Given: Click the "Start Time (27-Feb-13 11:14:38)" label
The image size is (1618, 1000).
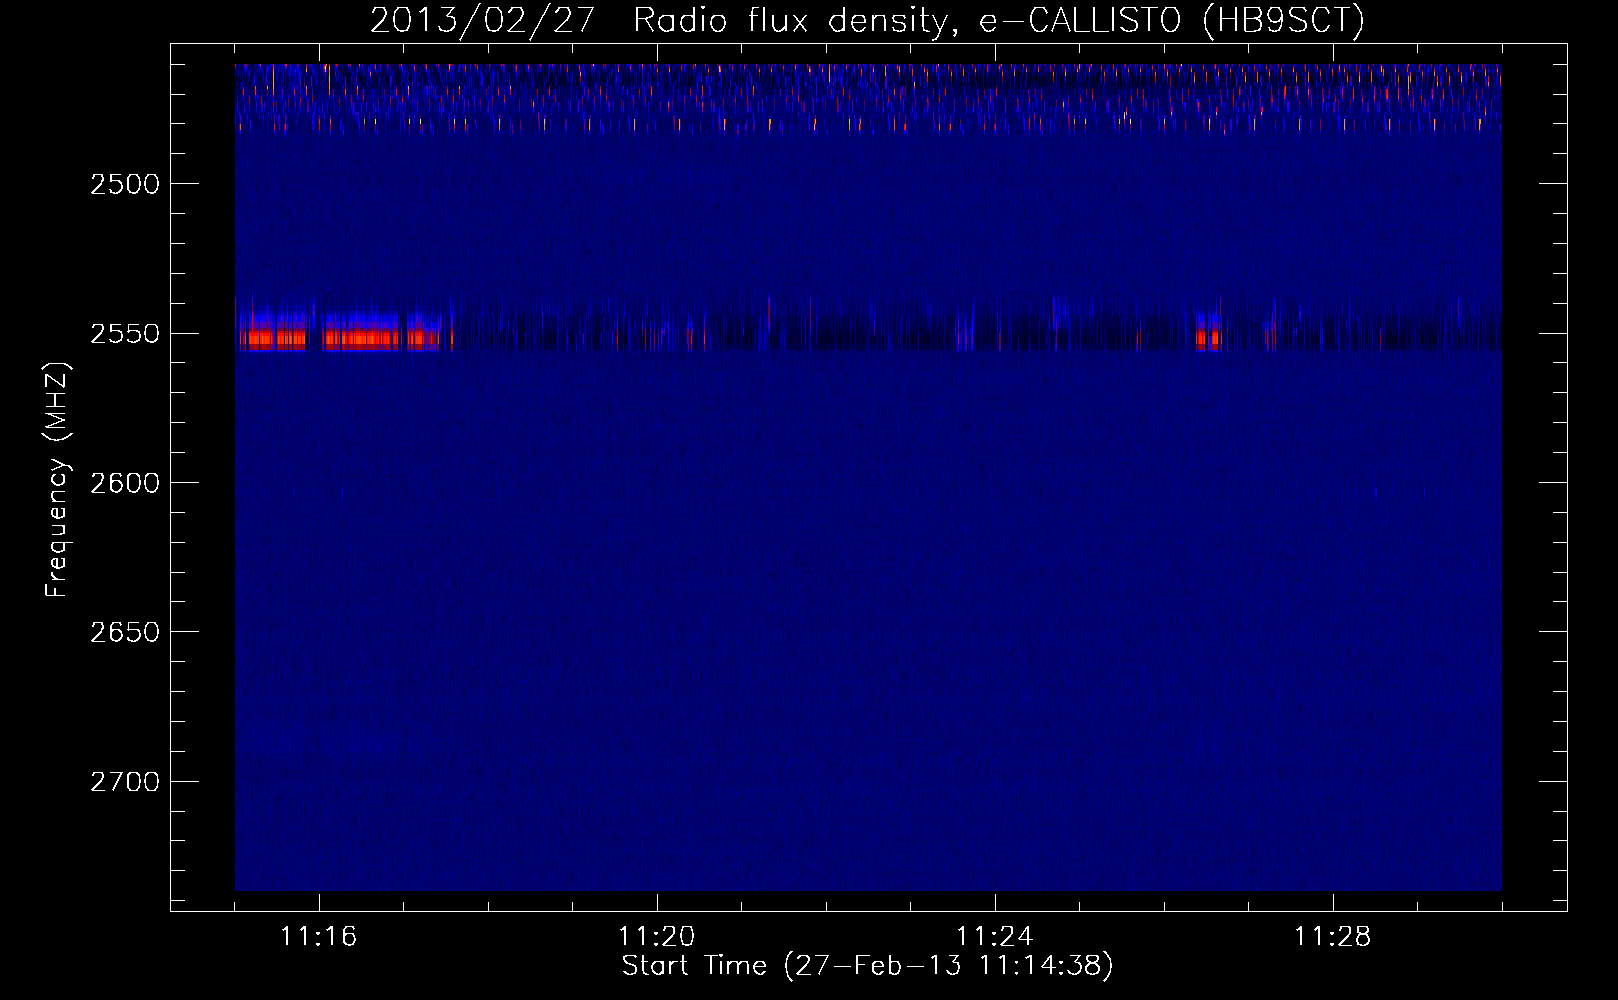Looking at the screenshot, I should pos(868,966).
